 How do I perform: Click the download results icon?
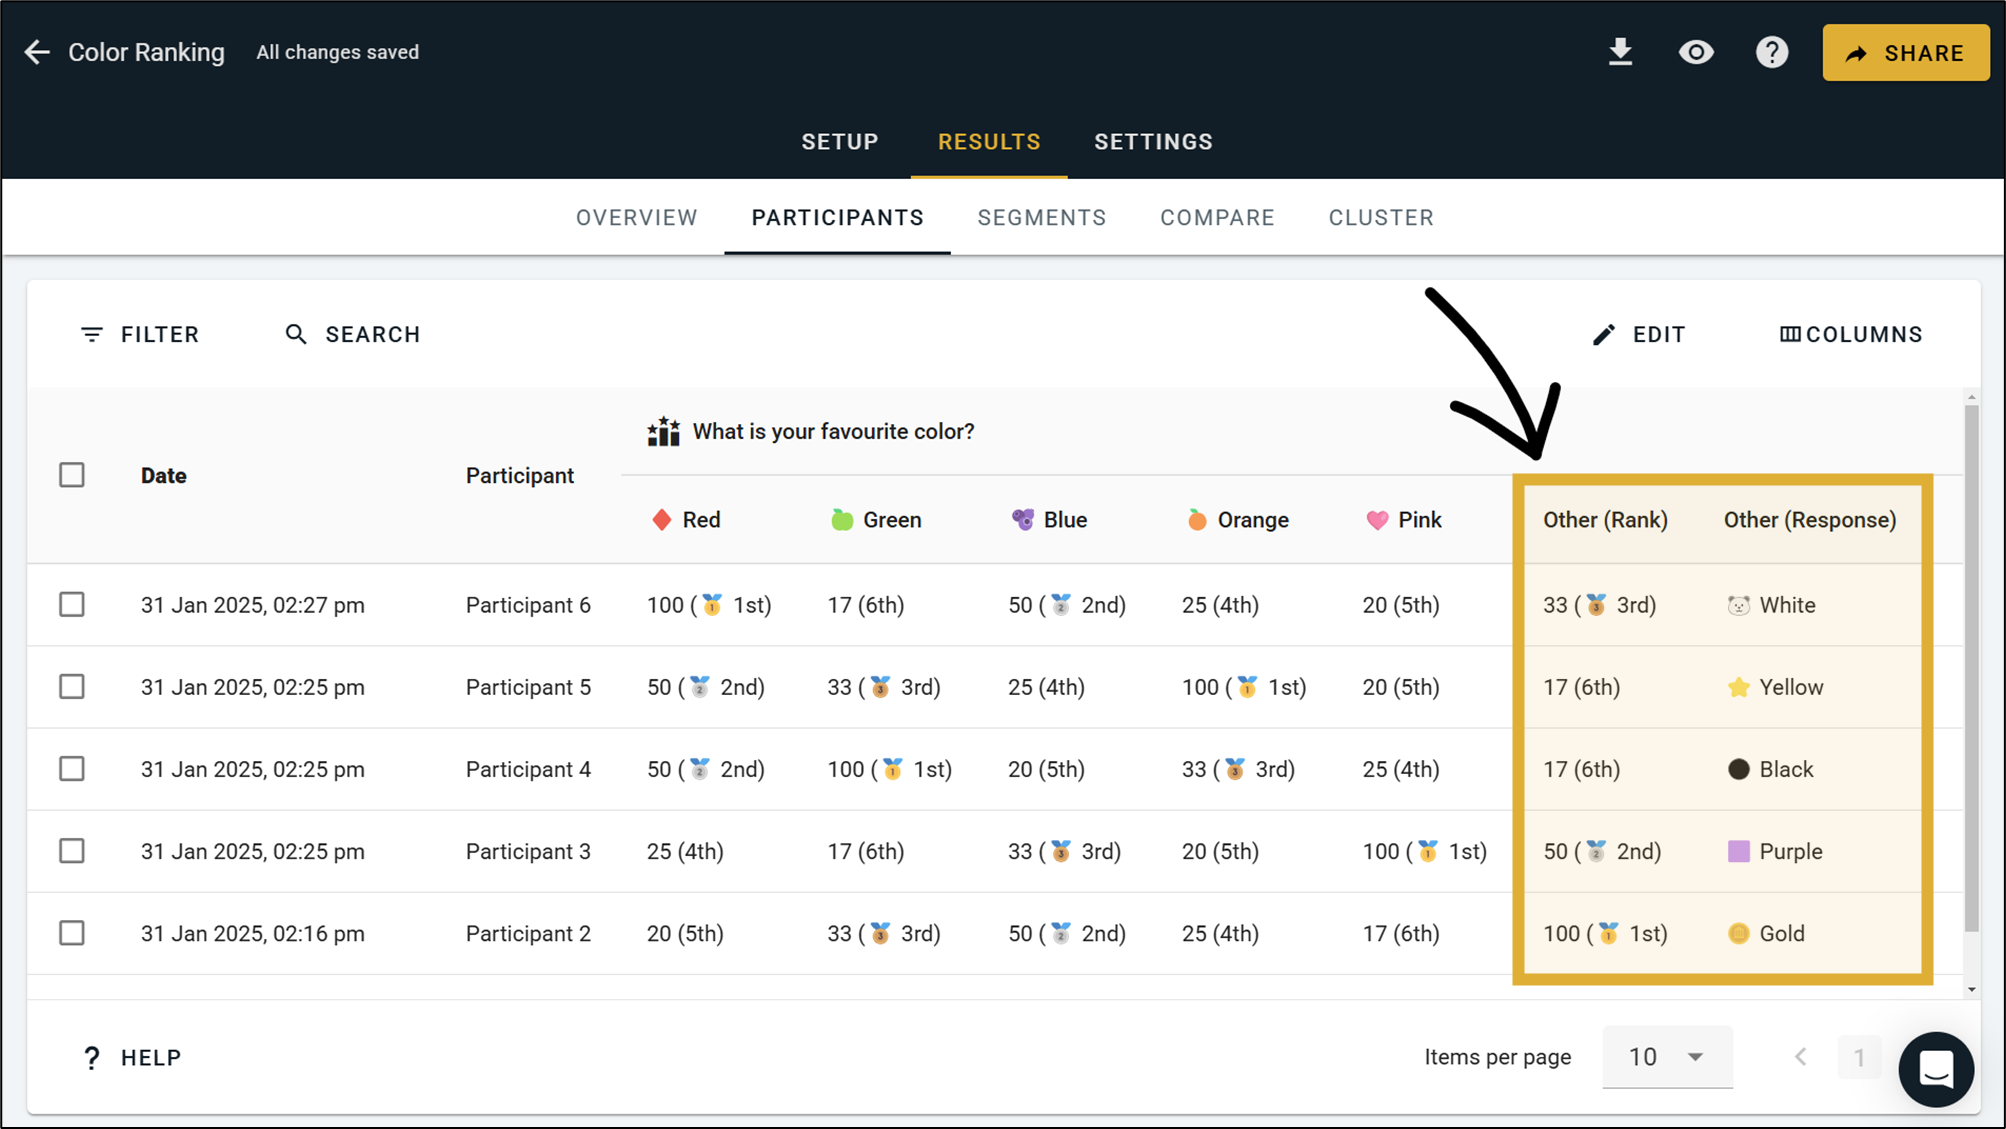[x=1620, y=52]
